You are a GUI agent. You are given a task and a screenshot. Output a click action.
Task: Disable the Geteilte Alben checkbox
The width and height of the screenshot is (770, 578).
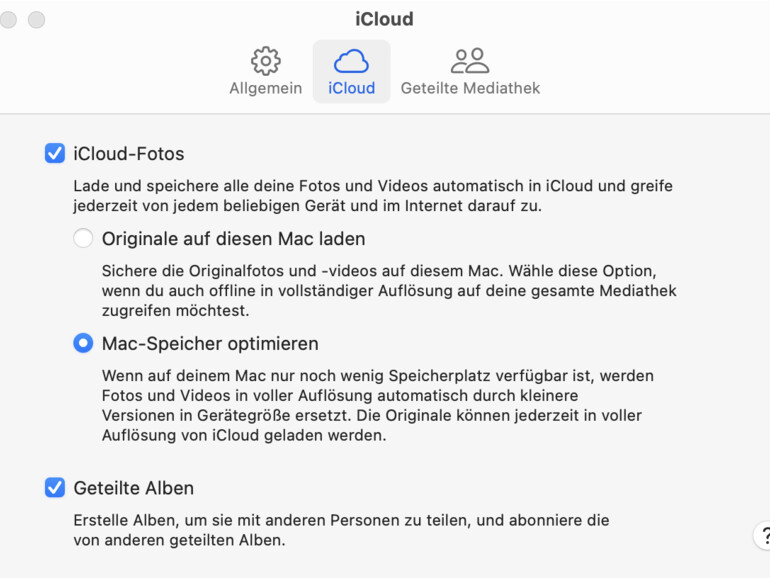[55, 488]
